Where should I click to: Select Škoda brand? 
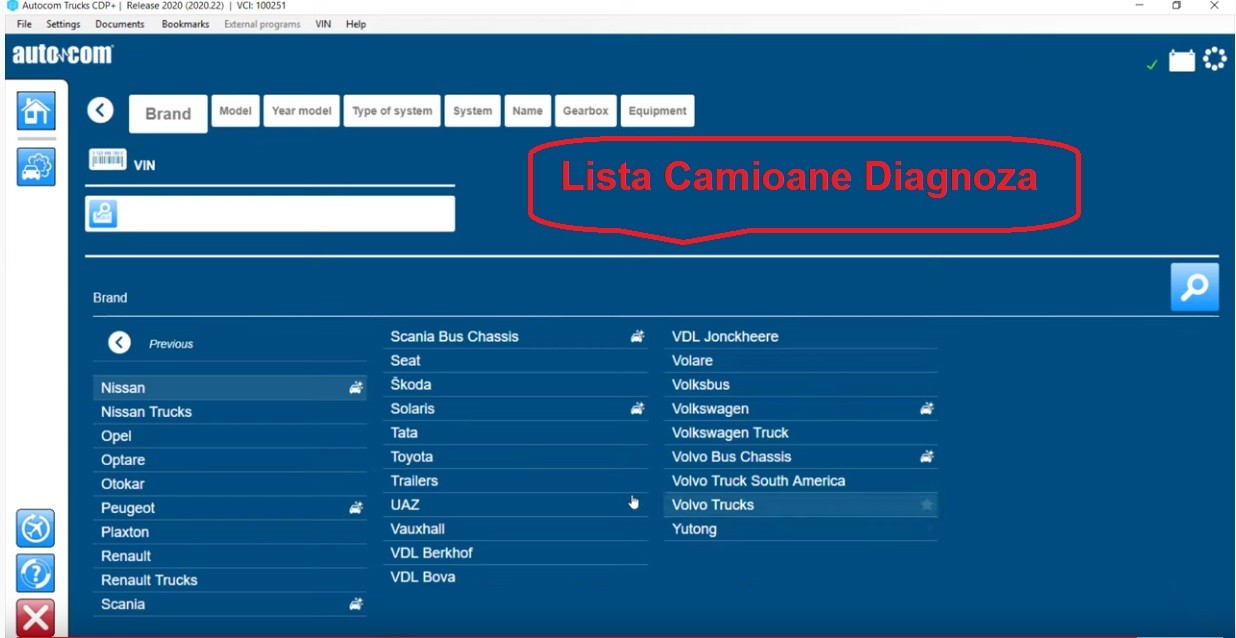[x=516, y=385]
